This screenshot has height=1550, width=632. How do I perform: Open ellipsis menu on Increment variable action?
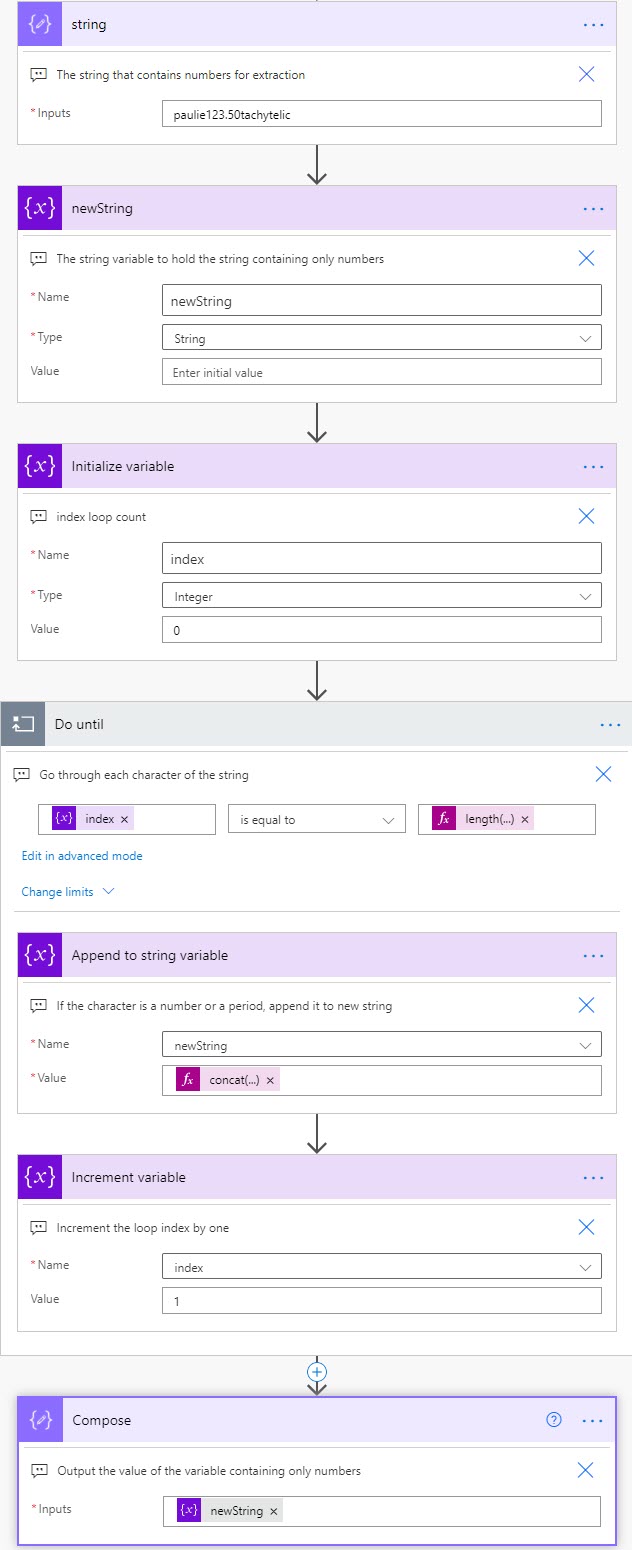[x=593, y=1177]
